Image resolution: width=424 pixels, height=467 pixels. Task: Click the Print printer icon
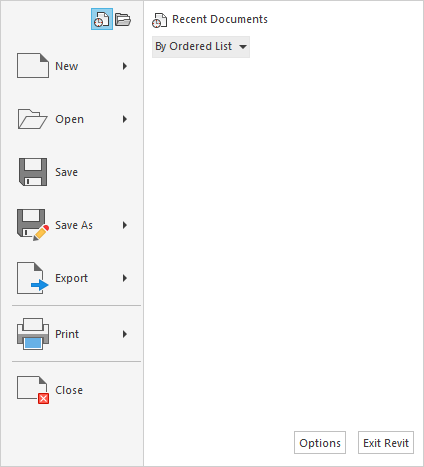tap(33, 334)
